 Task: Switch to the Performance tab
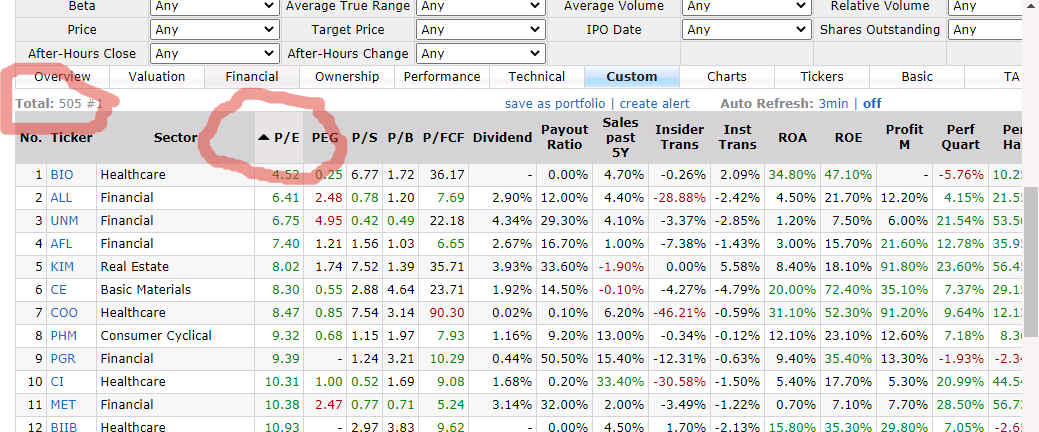tap(442, 77)
